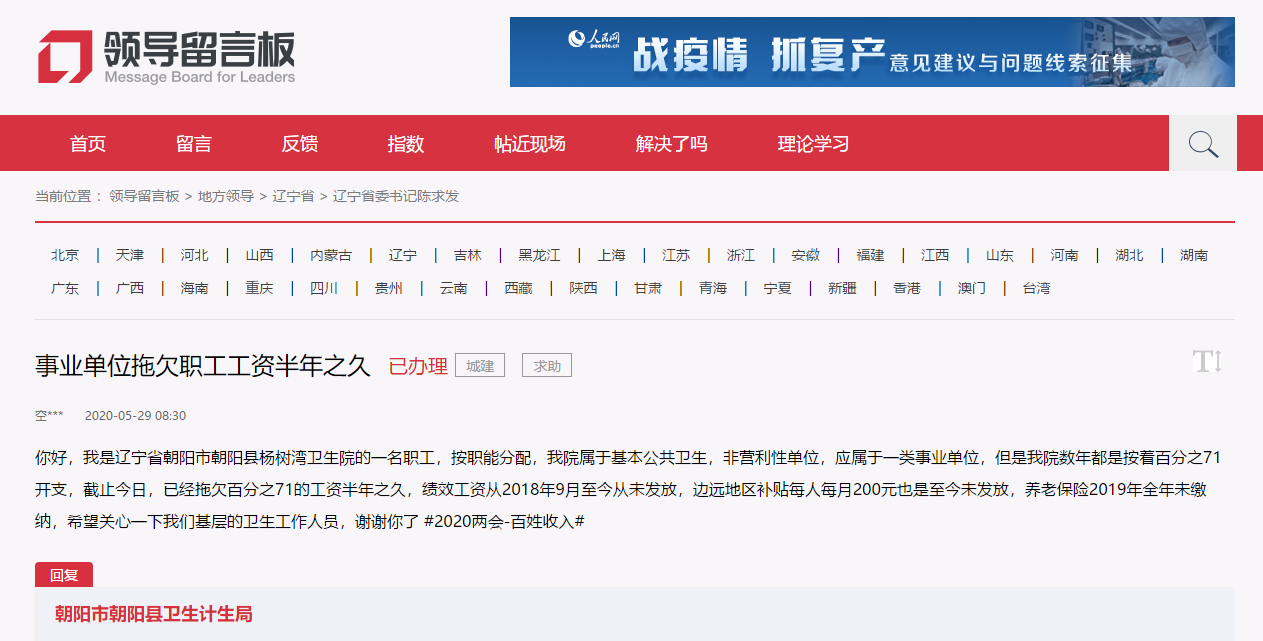Pick 台湾 in the region list
1263x641 pixels.
(1036, 288)
